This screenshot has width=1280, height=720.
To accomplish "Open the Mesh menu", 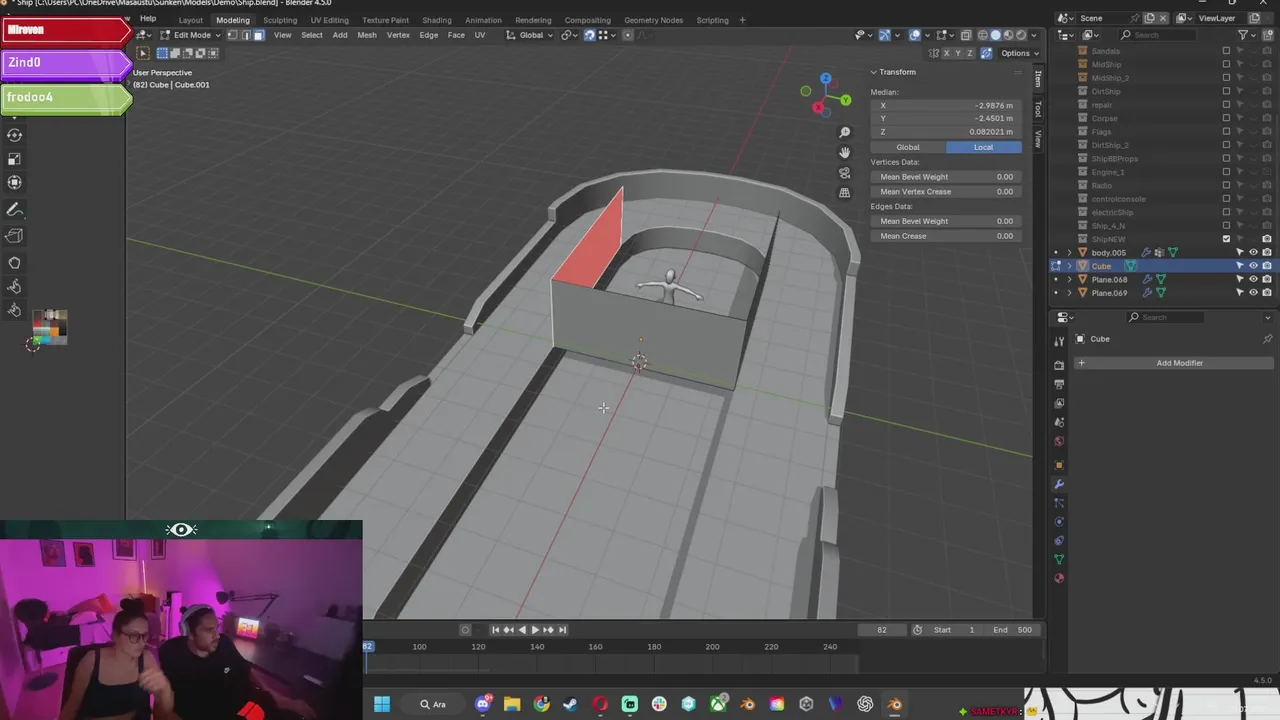I will 367,35.
